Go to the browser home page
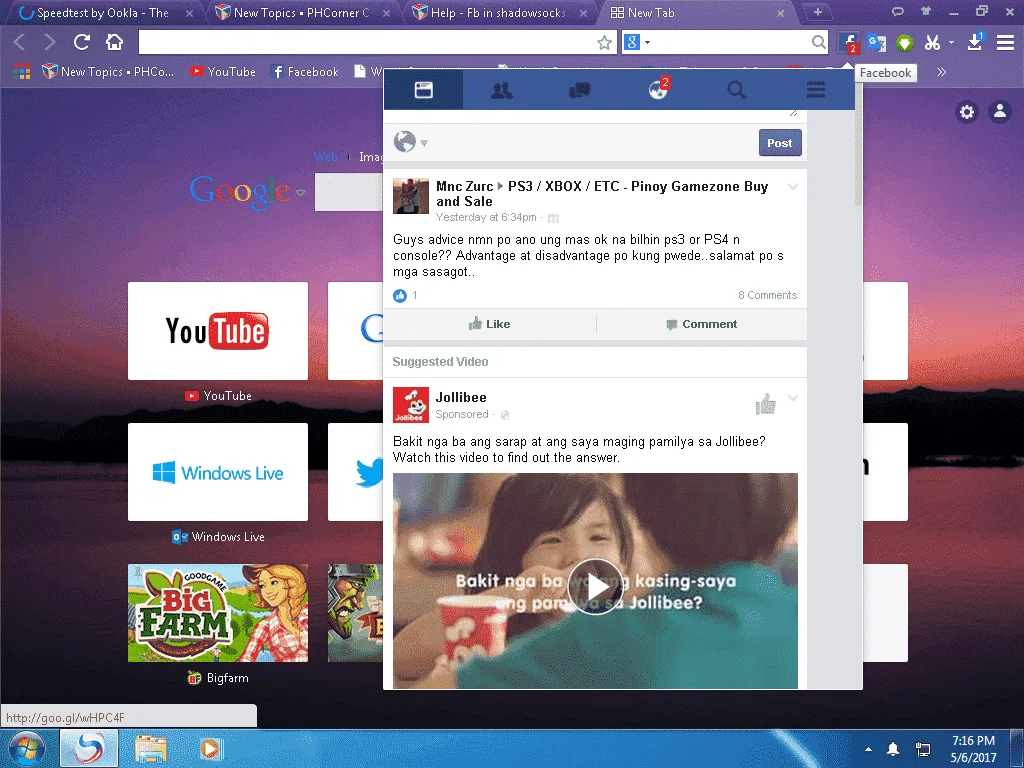The height and width of the screenshot is (768, 1024). tap(114, 42)
